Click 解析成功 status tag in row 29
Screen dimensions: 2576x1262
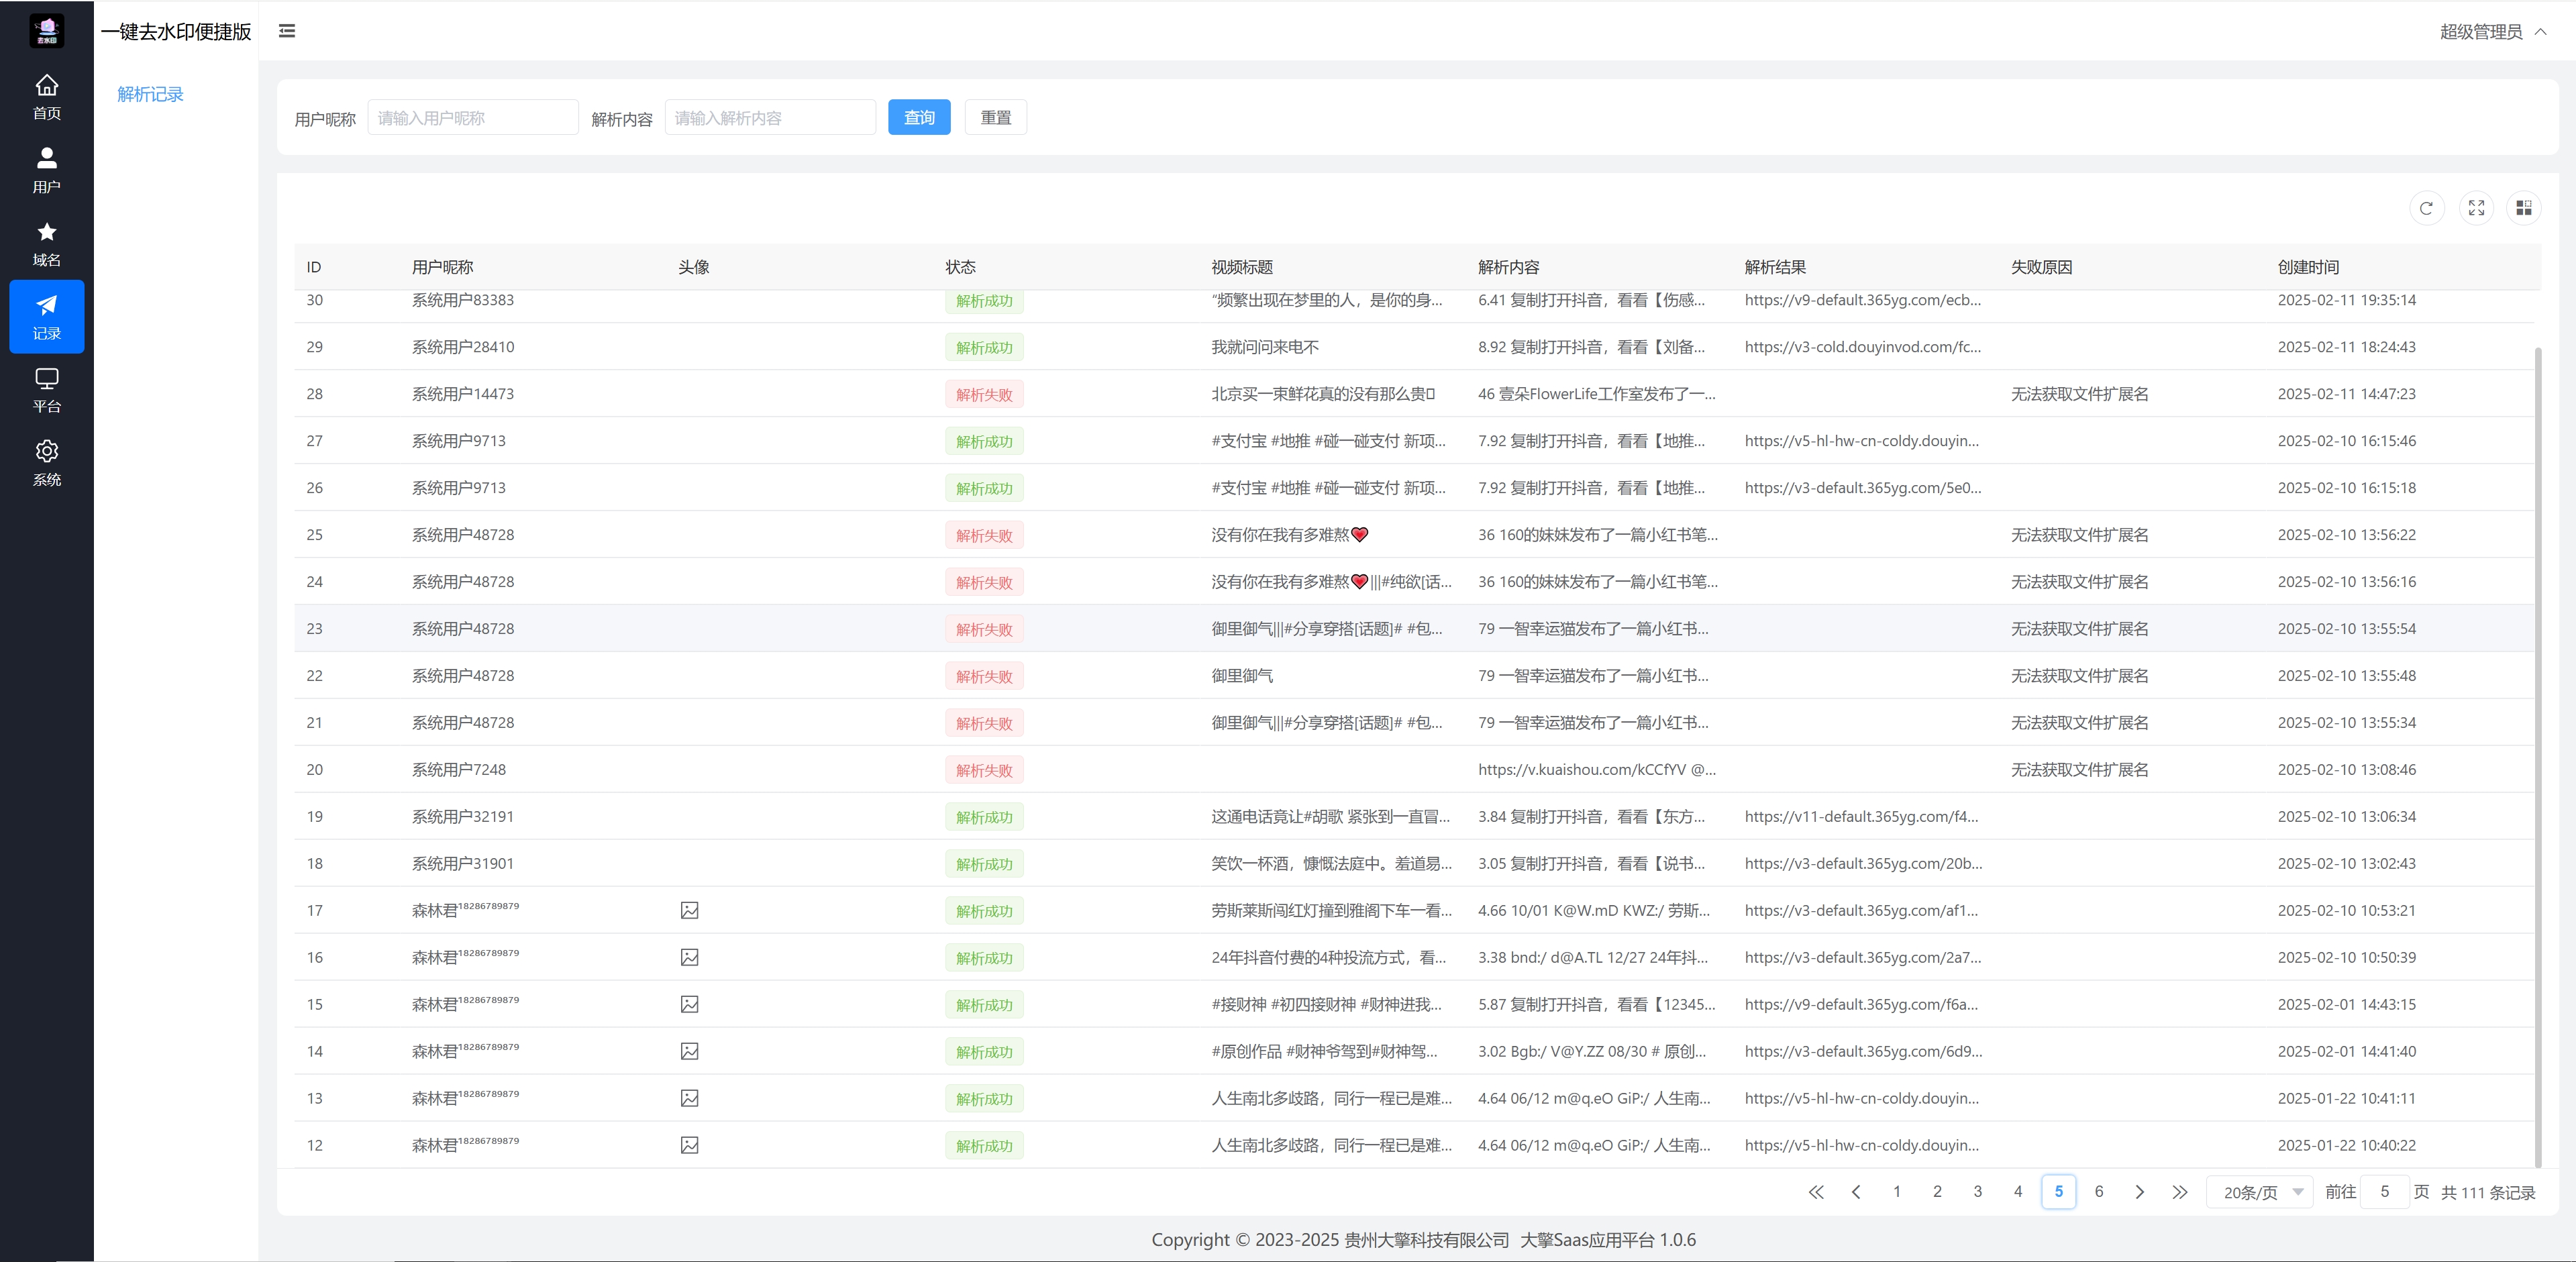tap(984, 347)
